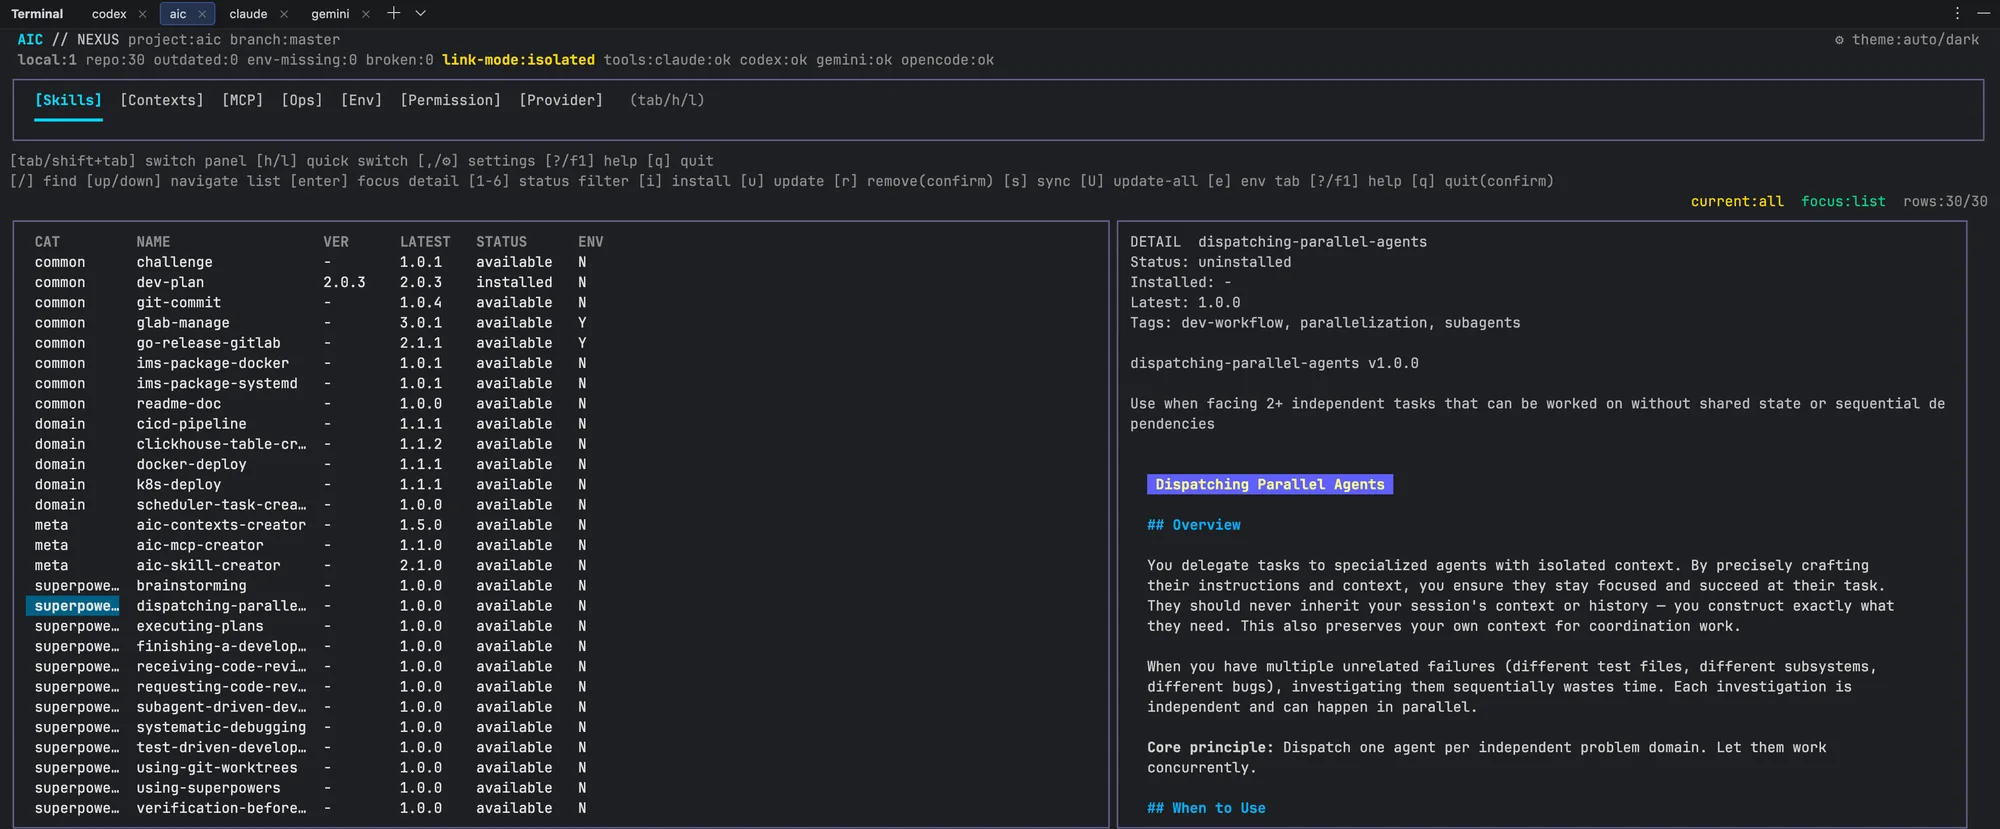Open the terminal profile dropdown chevron
Image resolution: width=2000 pixels, height=829 pixels.
tap(421, 13)
